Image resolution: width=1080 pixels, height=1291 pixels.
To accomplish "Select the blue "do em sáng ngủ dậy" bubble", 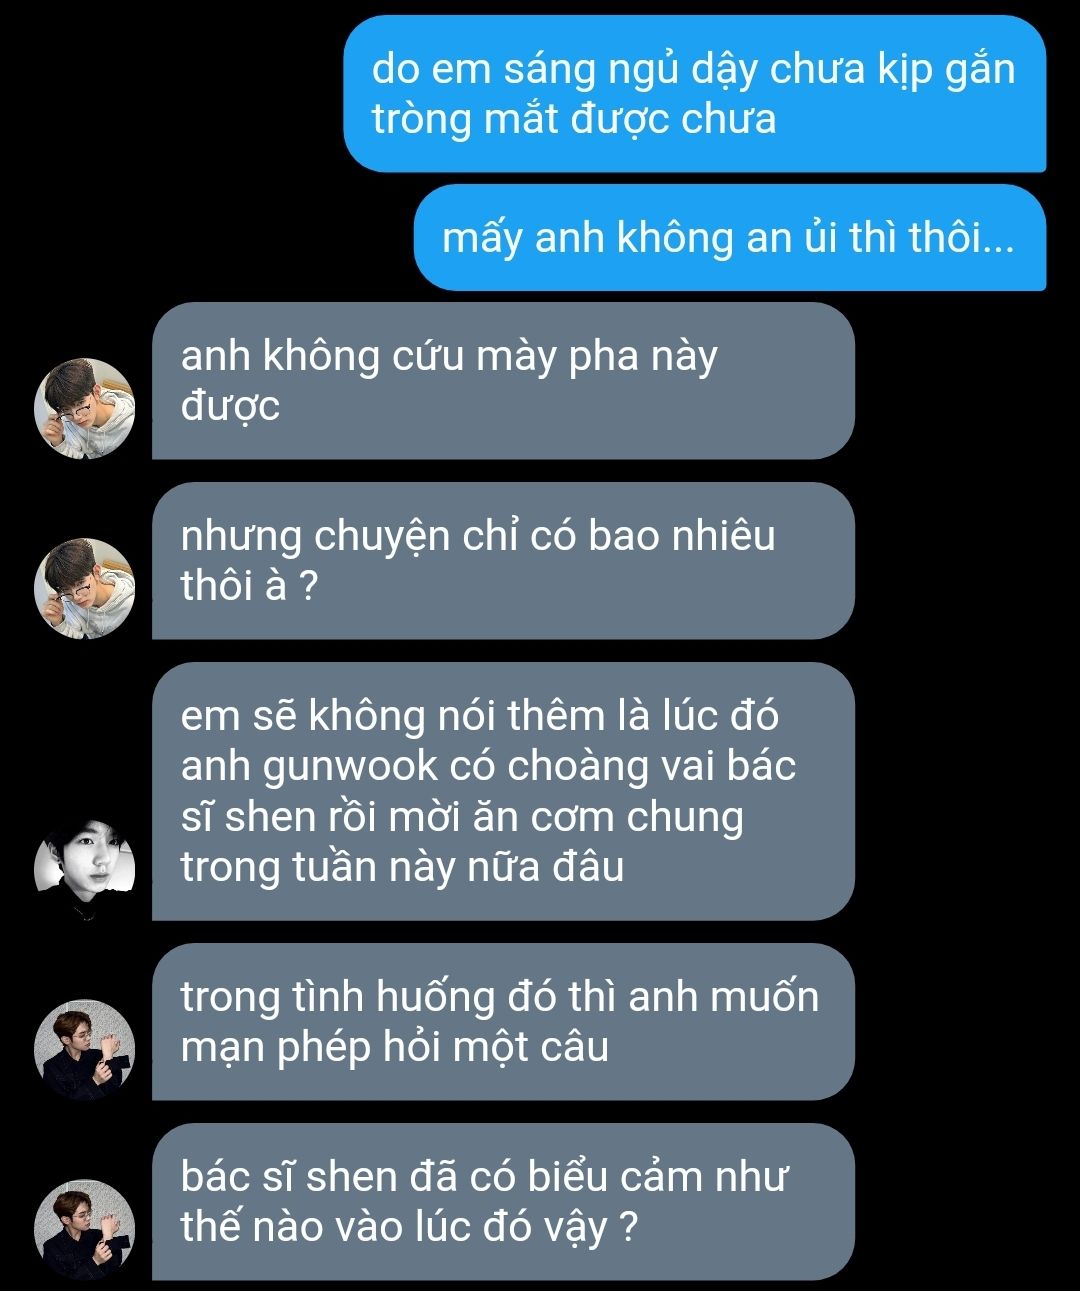I will (695, 93).
